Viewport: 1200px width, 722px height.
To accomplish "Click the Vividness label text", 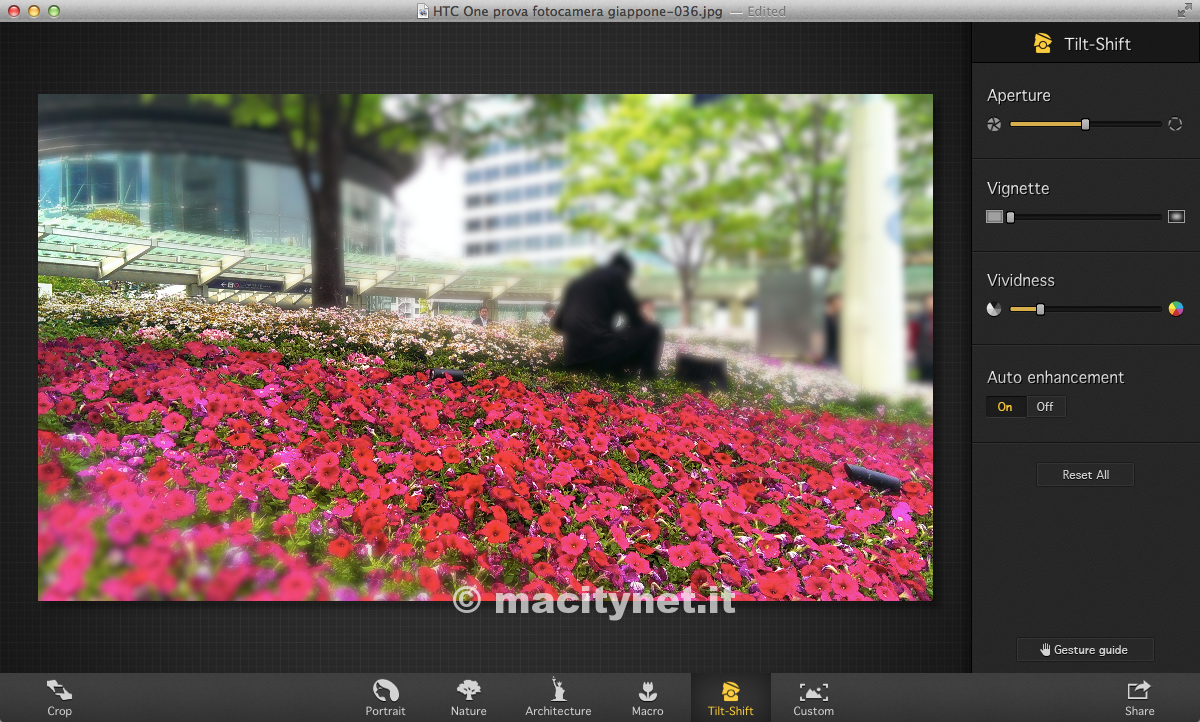I will coord(1021,280).
